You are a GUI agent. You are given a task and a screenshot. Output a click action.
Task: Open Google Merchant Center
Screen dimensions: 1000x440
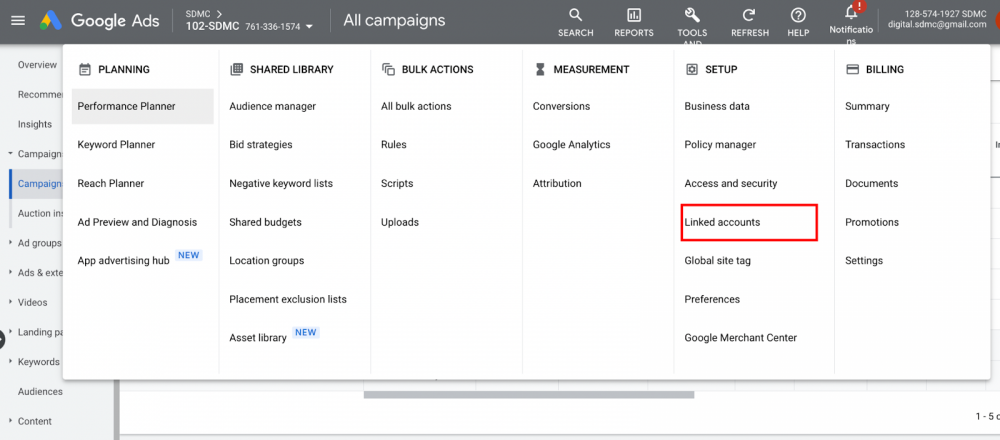(740, 338)
